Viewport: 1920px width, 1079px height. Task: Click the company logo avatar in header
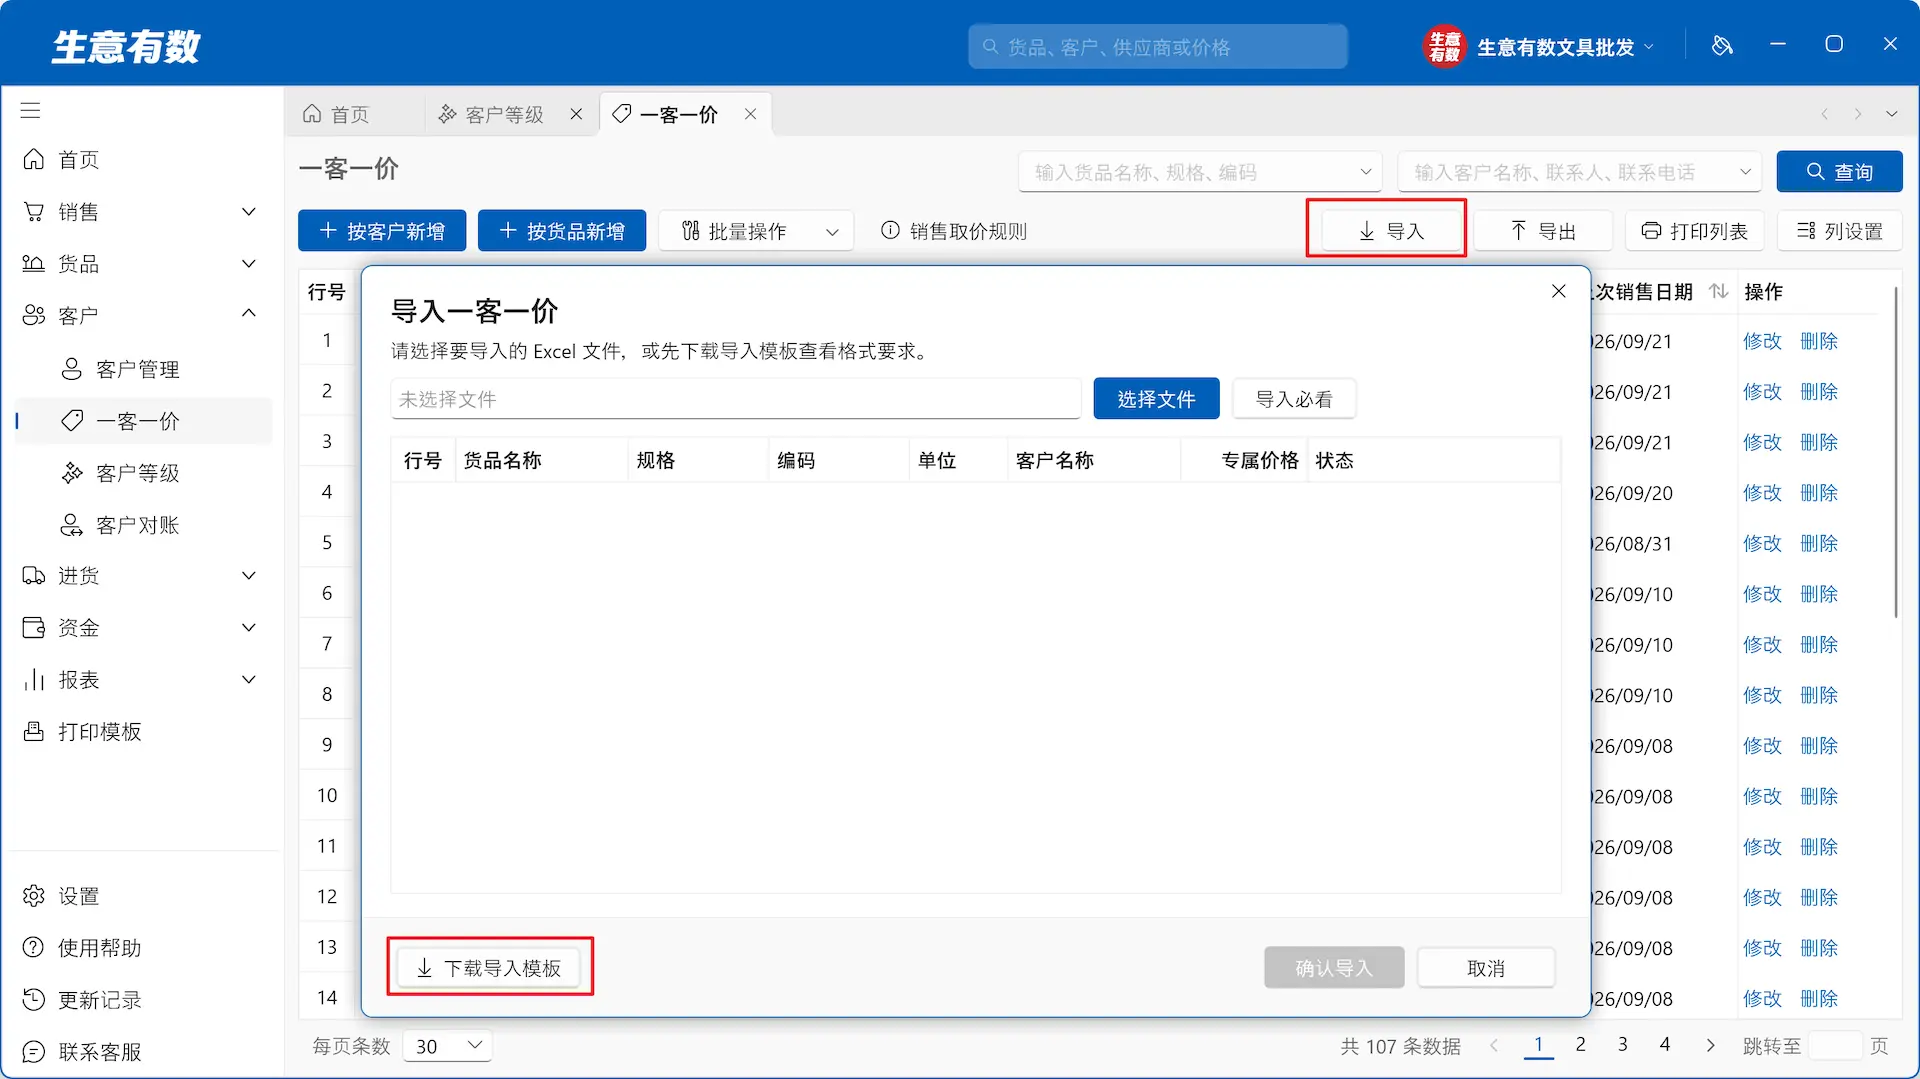click(1444, 46)
